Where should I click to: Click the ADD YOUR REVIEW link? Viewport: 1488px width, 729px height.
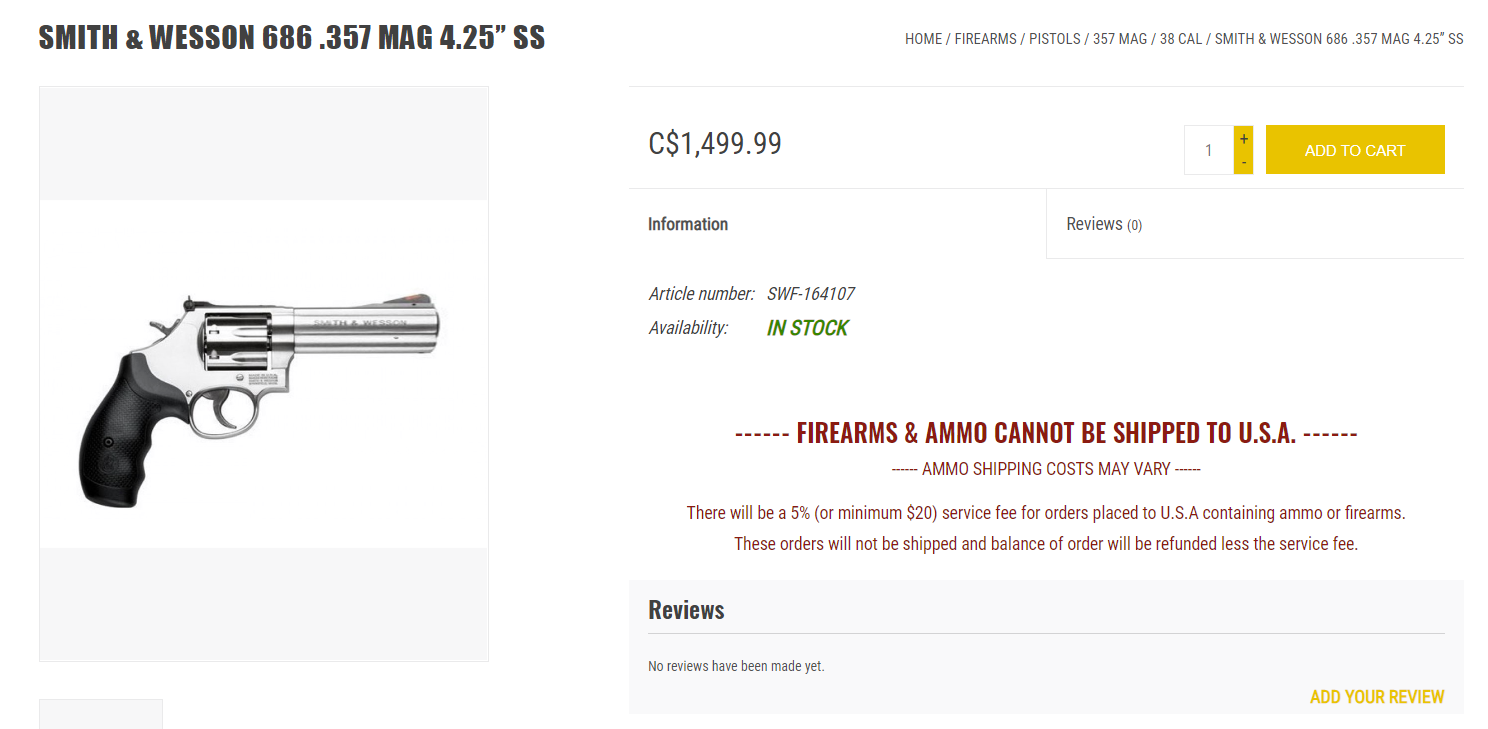click(x=1376, y=697)
